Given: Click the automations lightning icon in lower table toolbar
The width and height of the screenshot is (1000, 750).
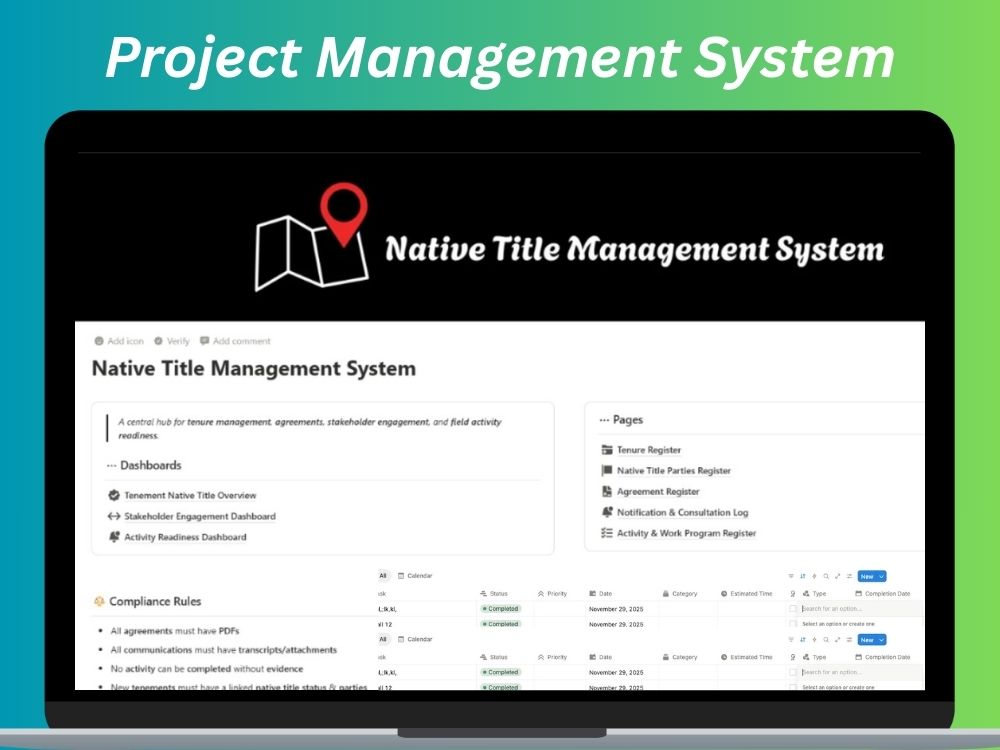Looking at the screenshot, I should 814,640.
